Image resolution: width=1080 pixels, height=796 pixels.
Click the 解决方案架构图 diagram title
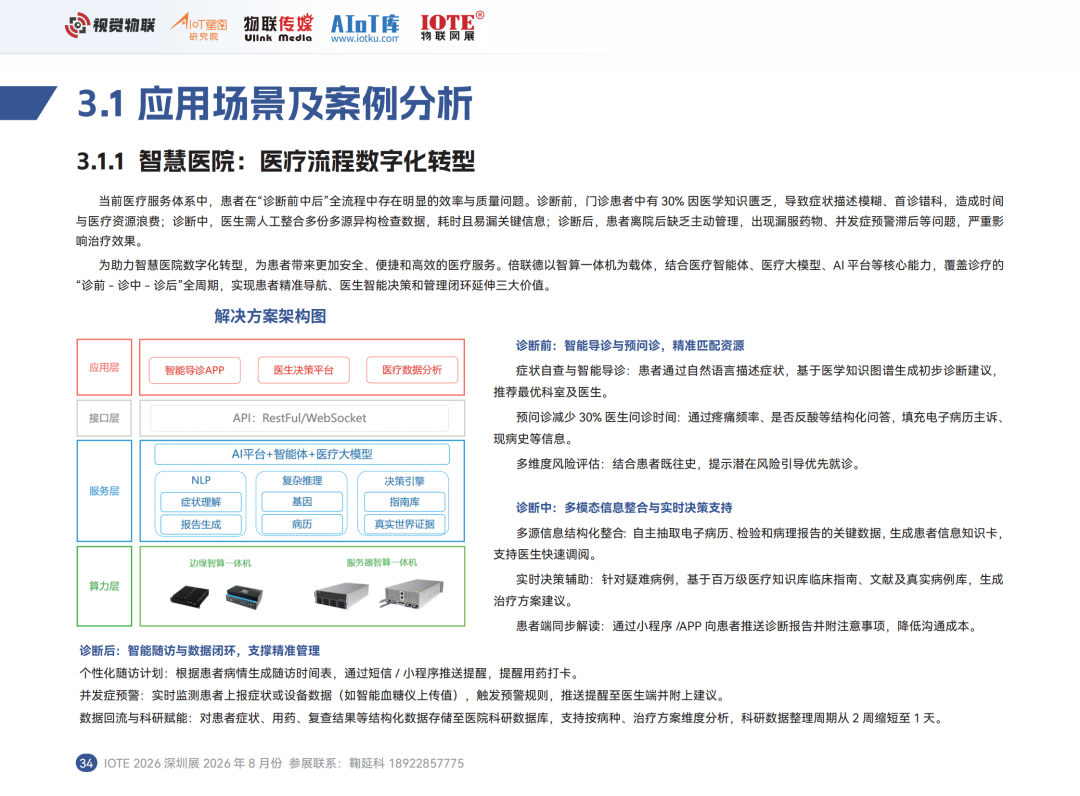point(270,317)
